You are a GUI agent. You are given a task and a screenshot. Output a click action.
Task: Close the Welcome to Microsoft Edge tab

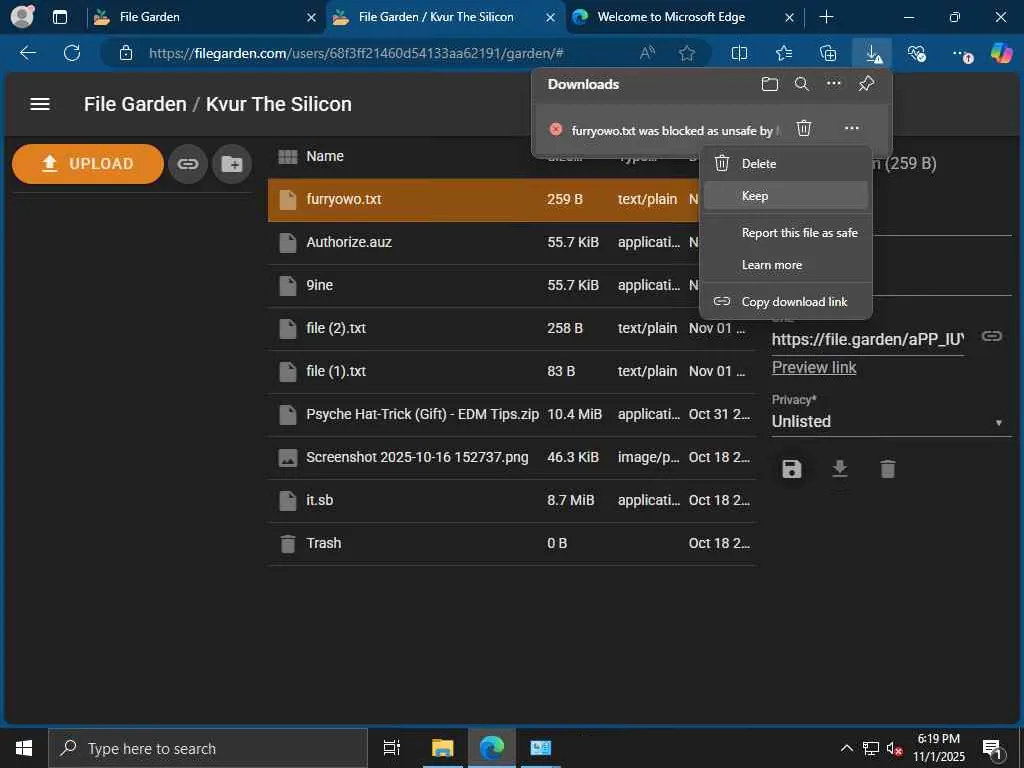point(789,18)
